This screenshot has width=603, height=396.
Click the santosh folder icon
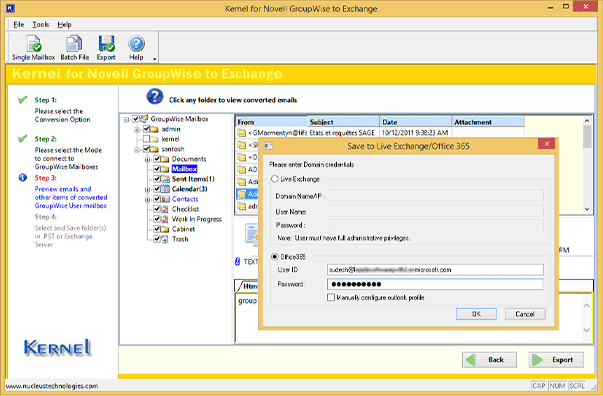point(154,149)
